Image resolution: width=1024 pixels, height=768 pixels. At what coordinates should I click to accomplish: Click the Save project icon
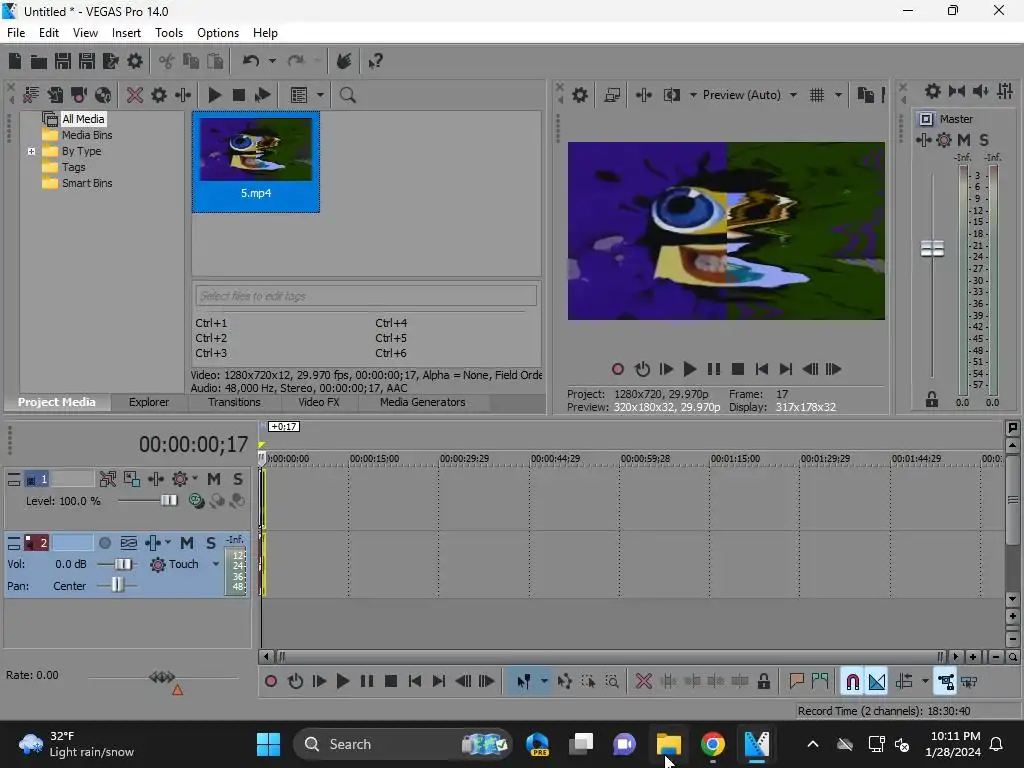[63, 61]
